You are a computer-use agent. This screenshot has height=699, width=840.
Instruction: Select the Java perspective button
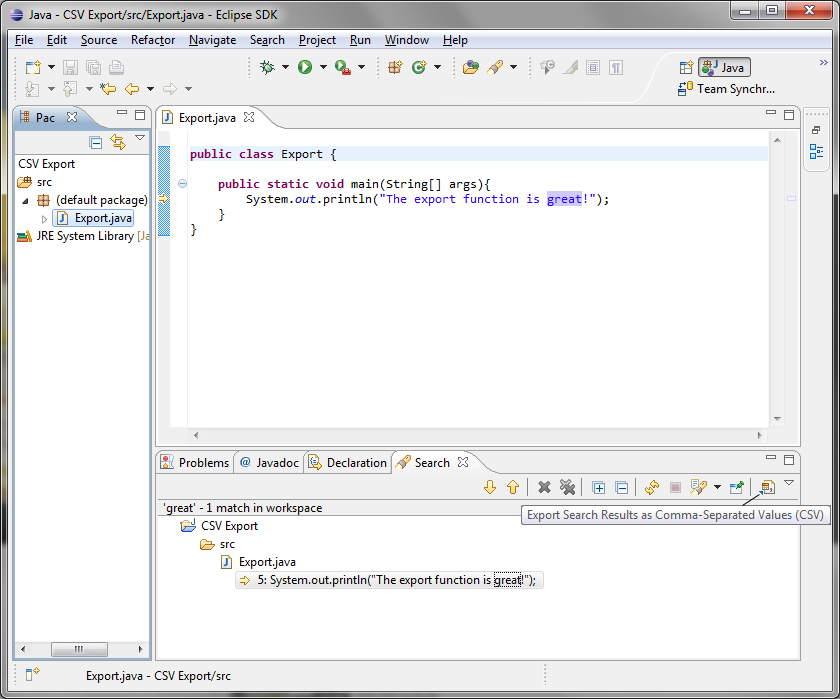(724, 67)
